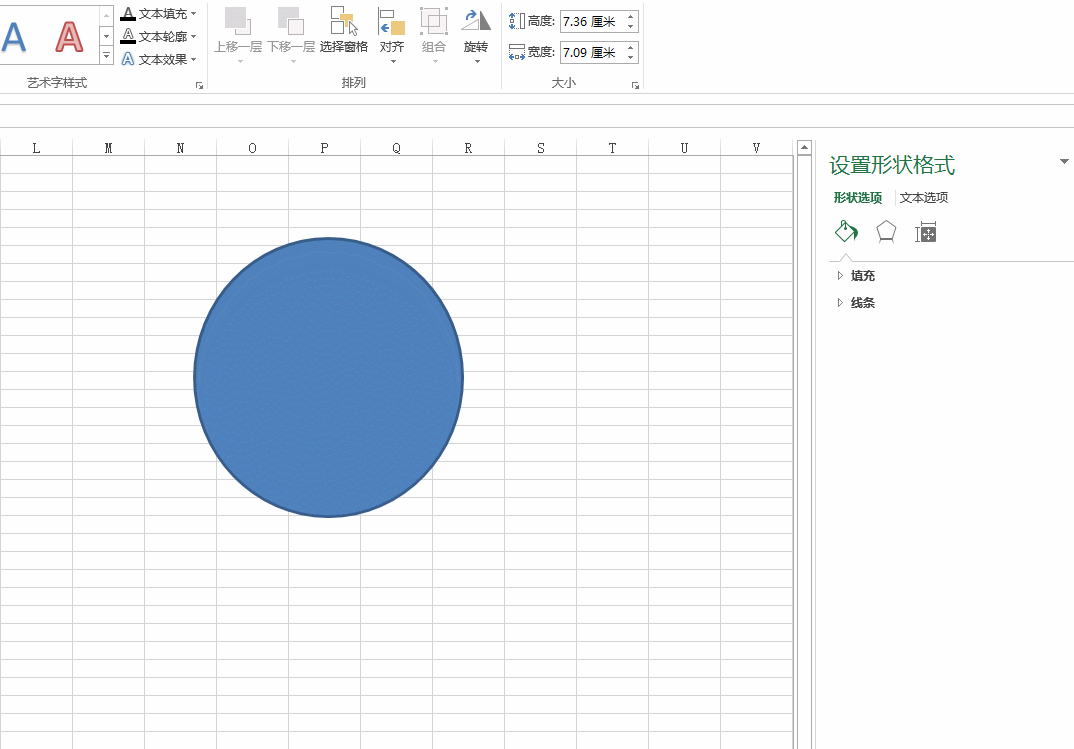Select the blue circle shape
The height and width of the screenshot is (749, 1074).
point(328,378)
